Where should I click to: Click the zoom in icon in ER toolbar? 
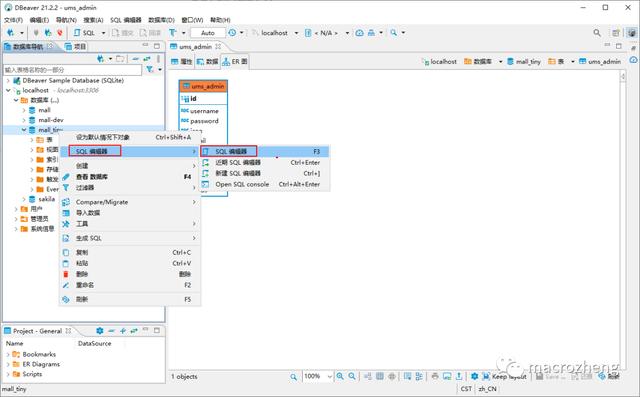(x=340, y=376)
